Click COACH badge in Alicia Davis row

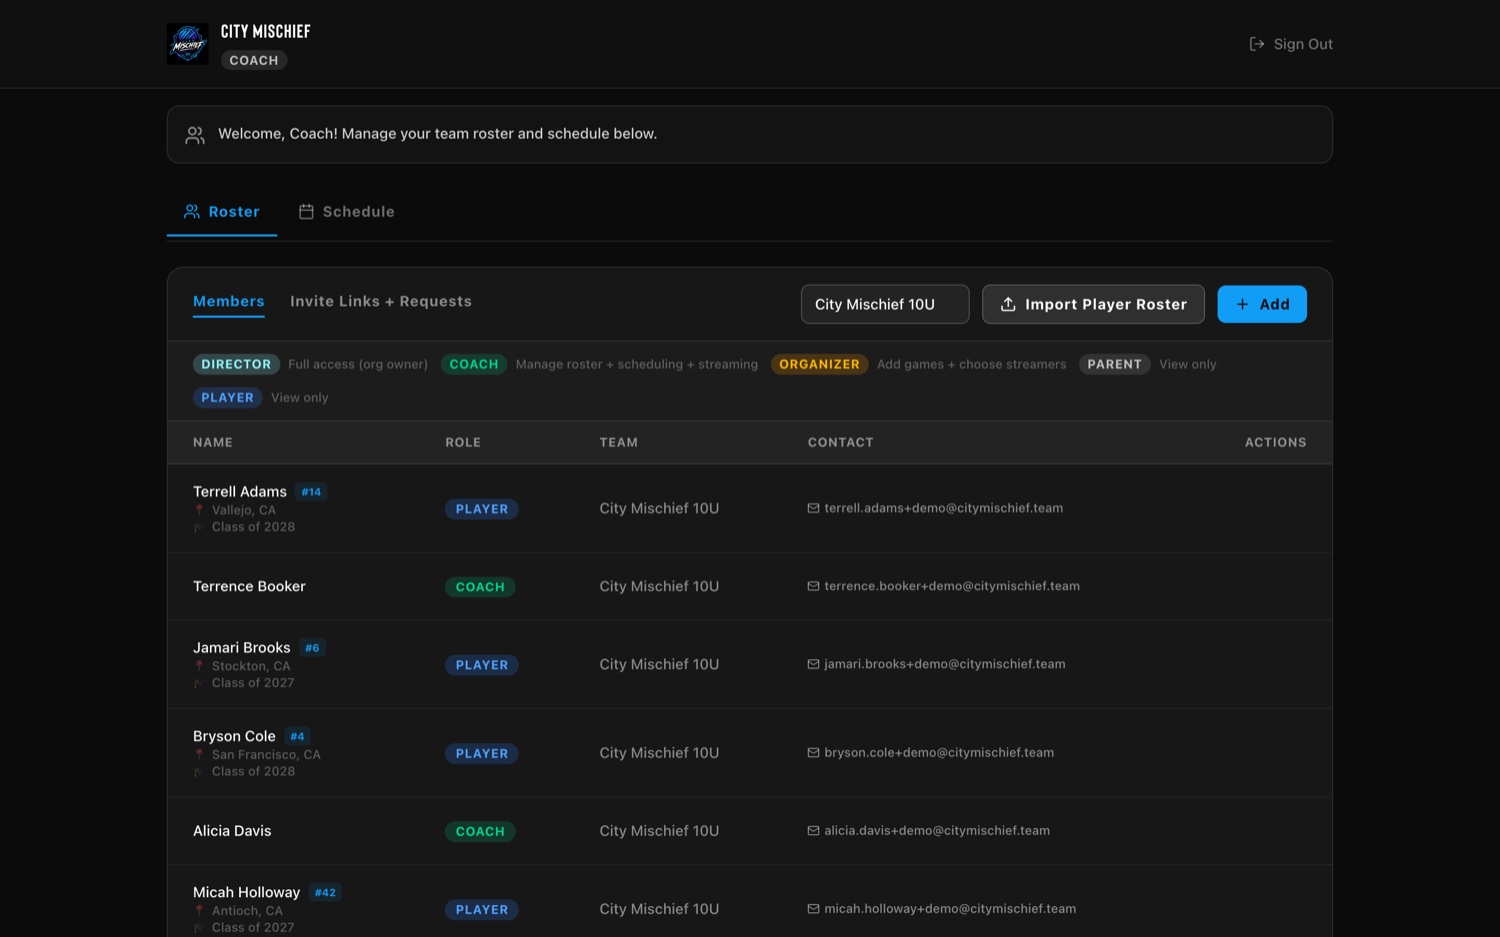pos(480,832)
